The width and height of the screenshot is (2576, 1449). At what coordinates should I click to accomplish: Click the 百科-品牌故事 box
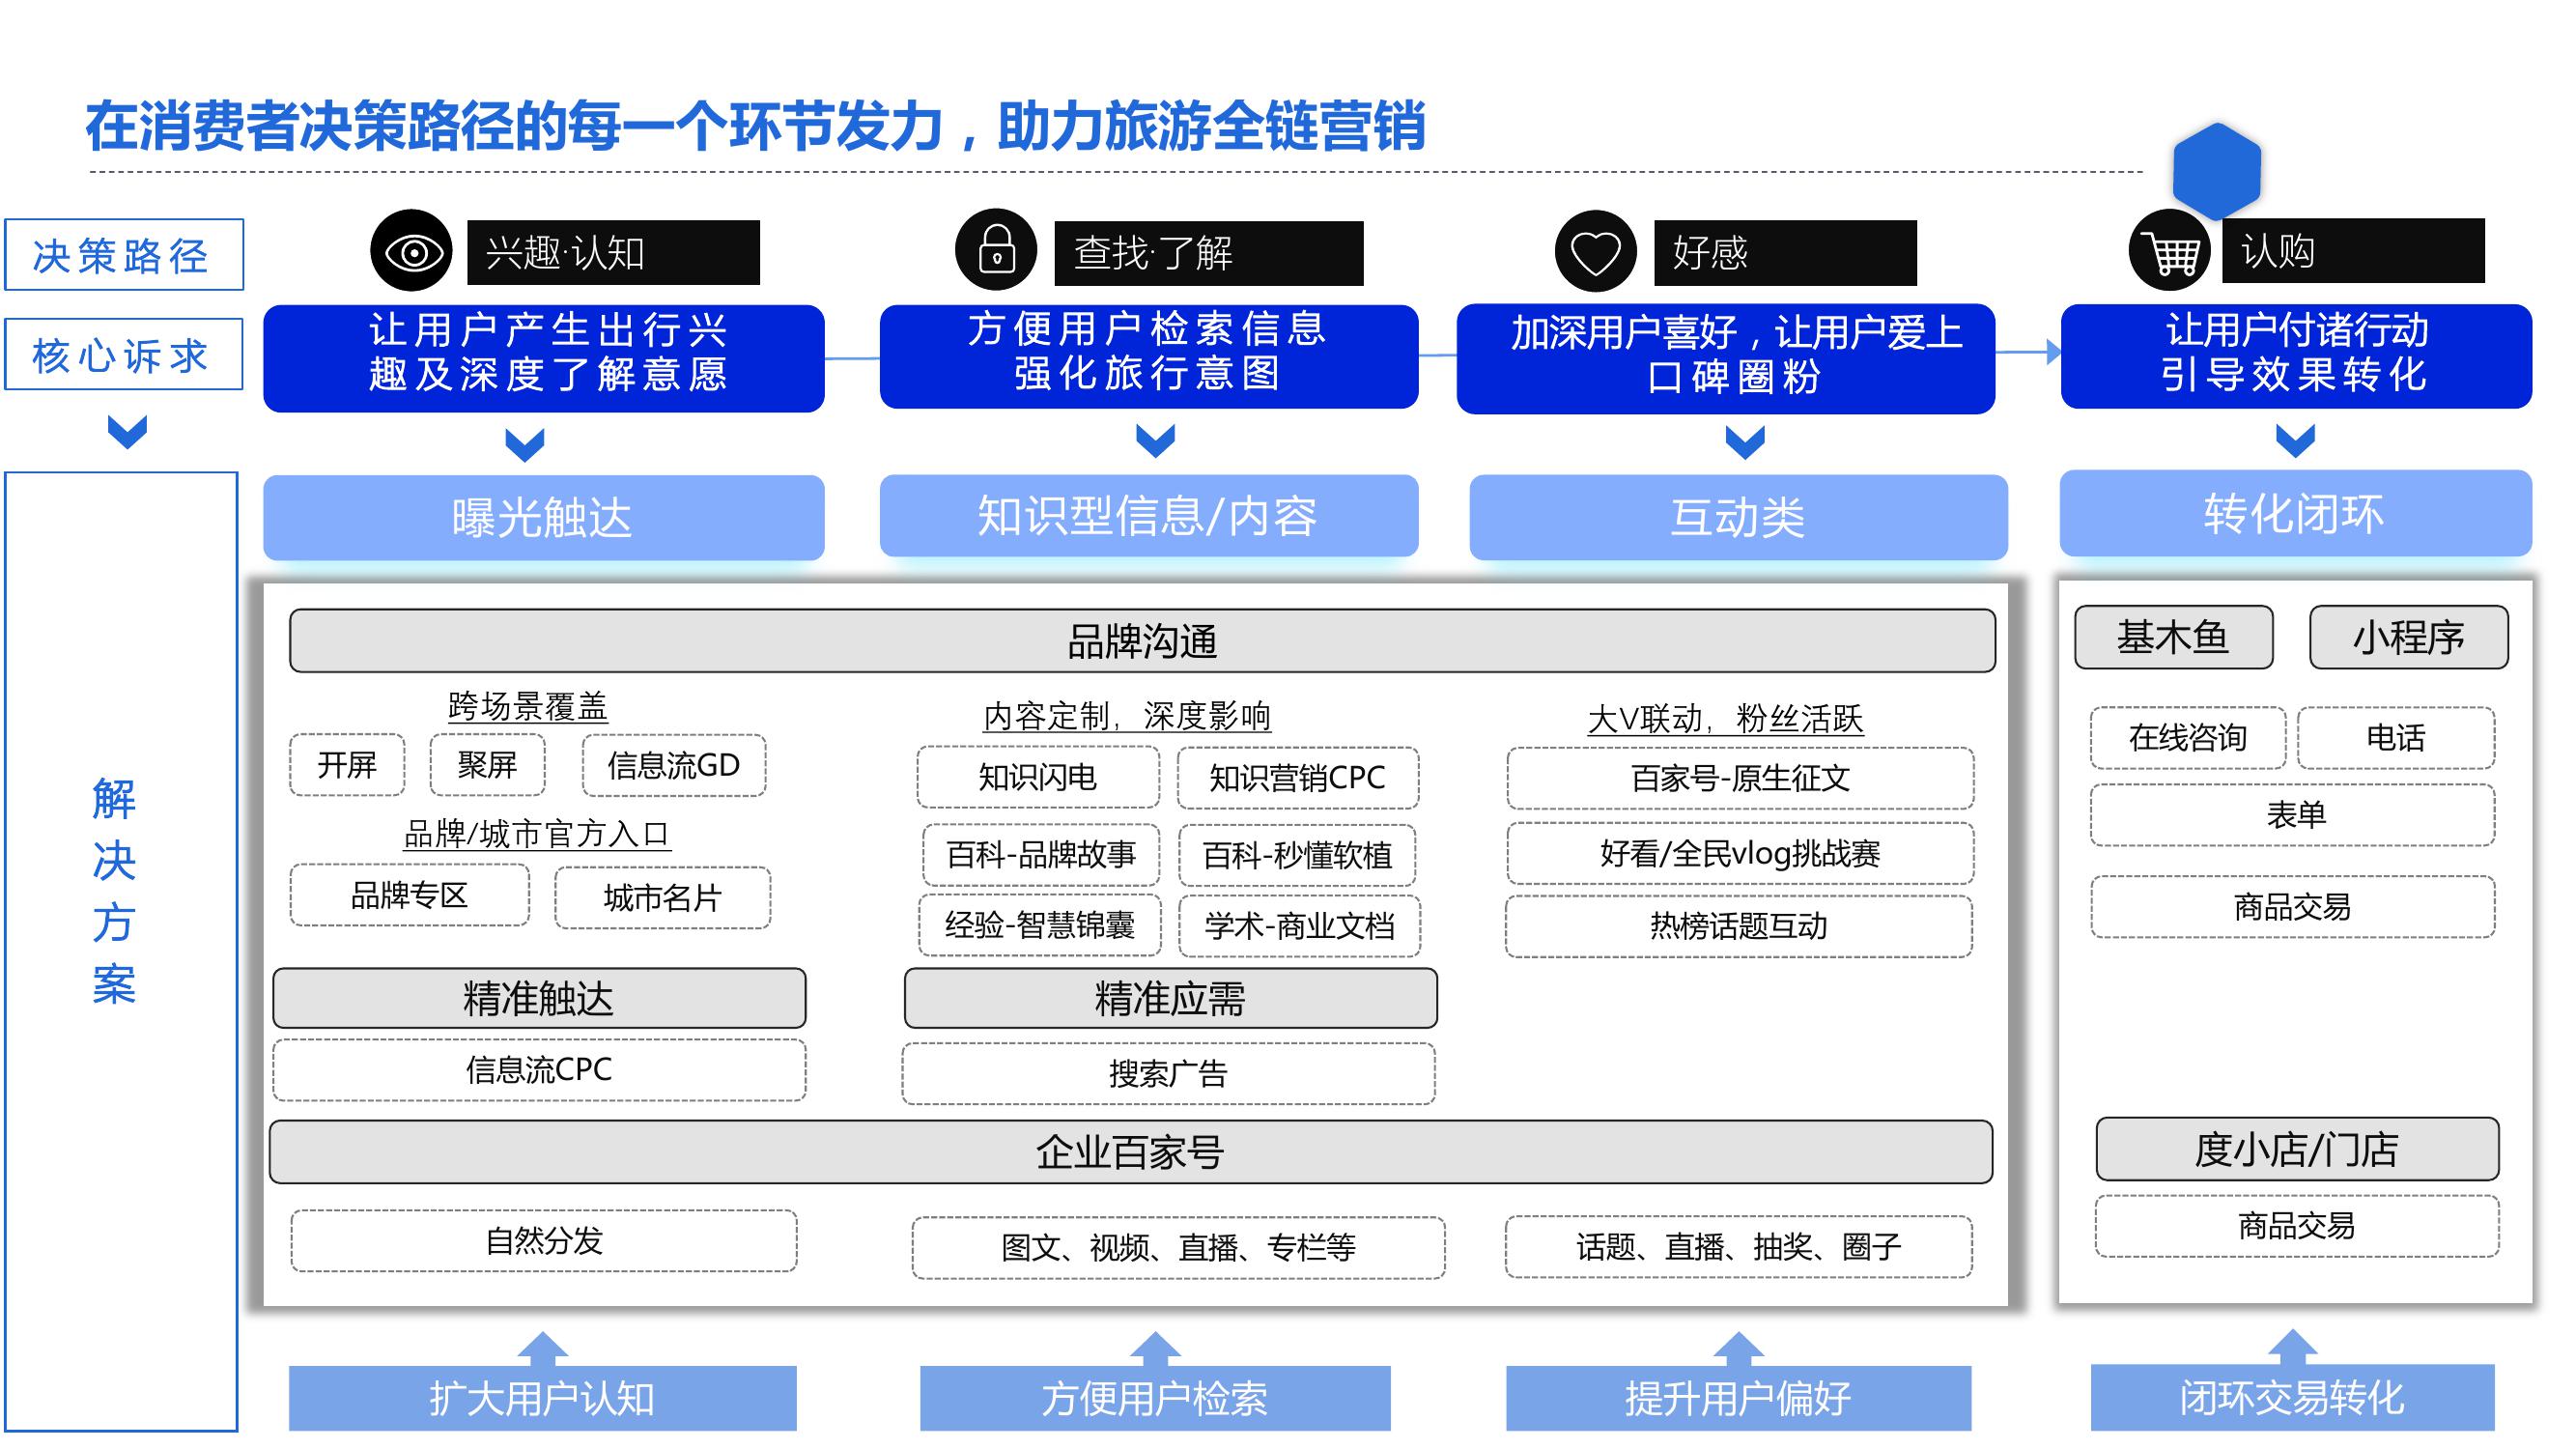pos(1040,854)
